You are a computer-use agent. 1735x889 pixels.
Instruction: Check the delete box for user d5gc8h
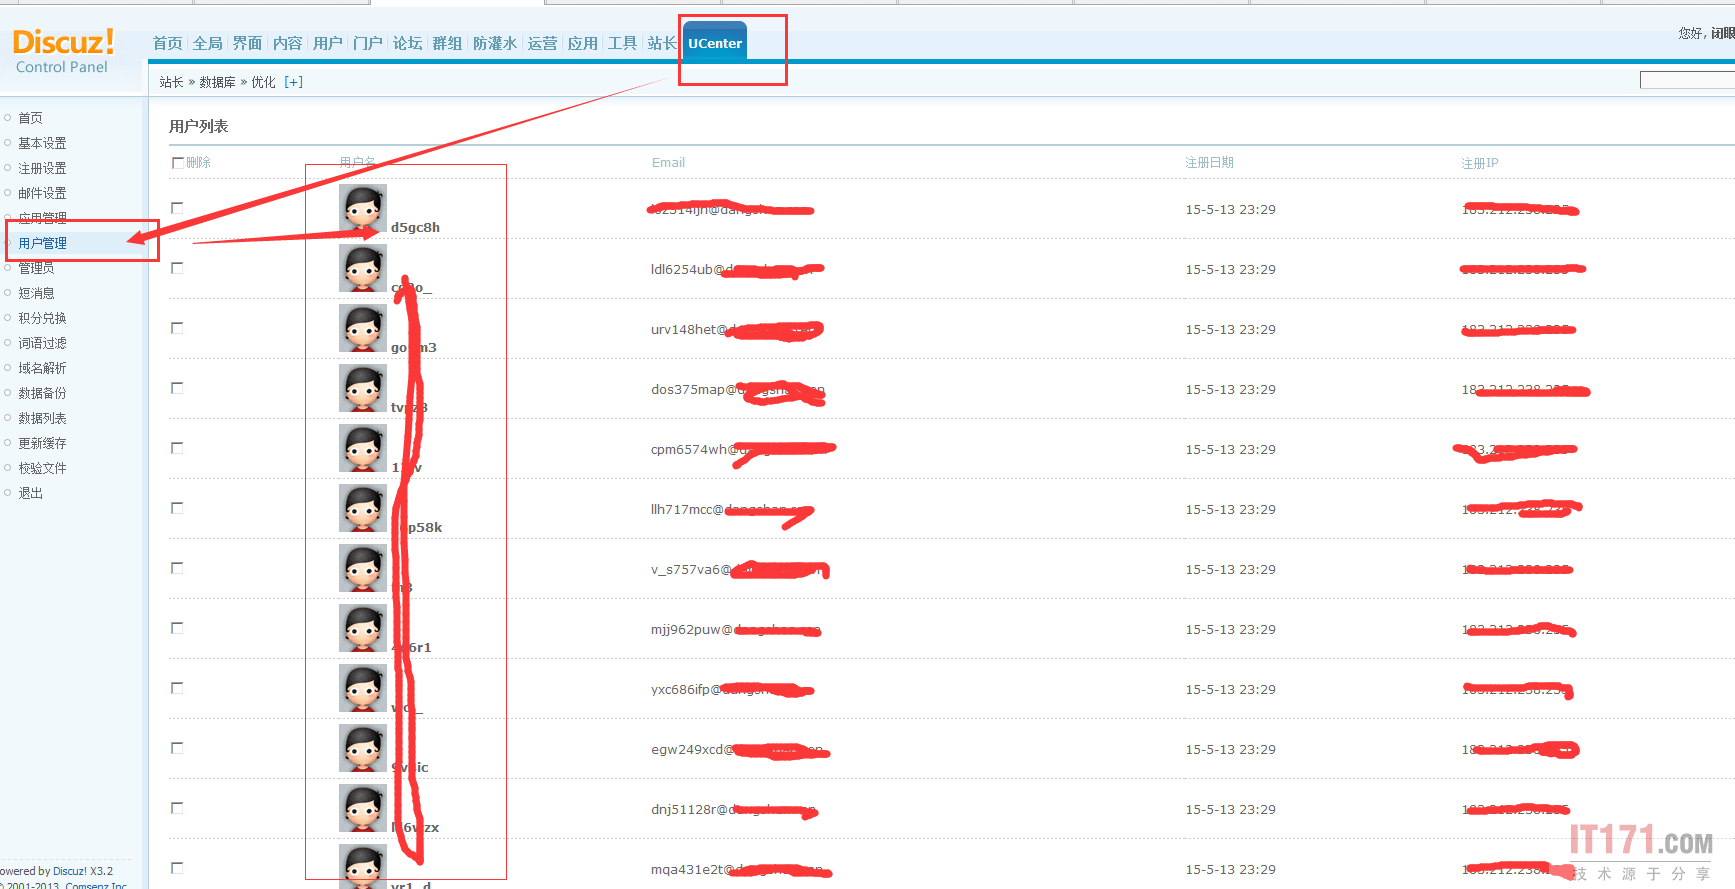point(177,208)
